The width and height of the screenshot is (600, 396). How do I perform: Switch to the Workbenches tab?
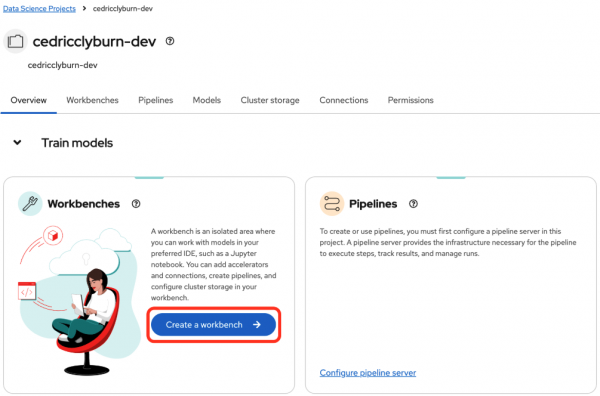pos(92,100)
